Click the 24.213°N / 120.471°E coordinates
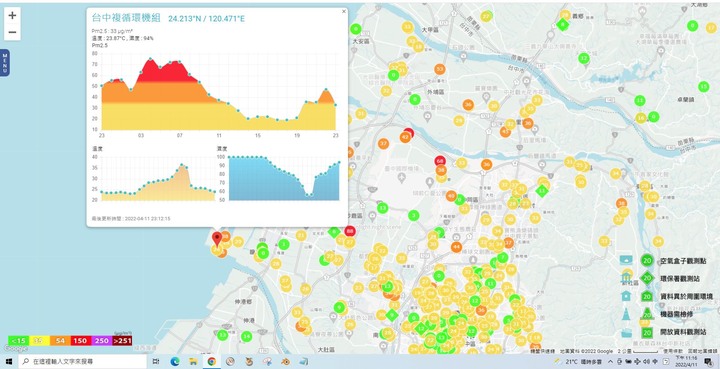This screenshot has height=369, width=720. pos(206,19)
